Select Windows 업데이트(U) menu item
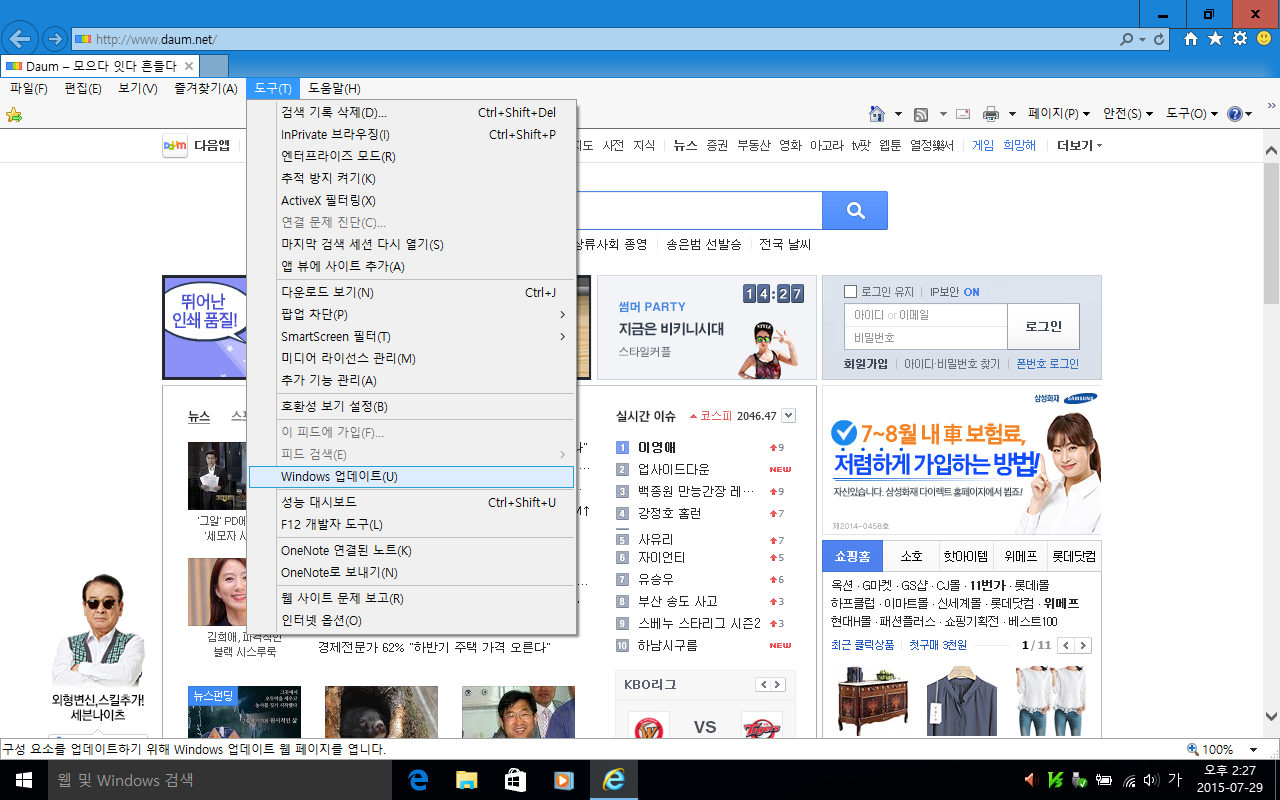Viewport: 1280px width, 800px height. tap(411, 477)
